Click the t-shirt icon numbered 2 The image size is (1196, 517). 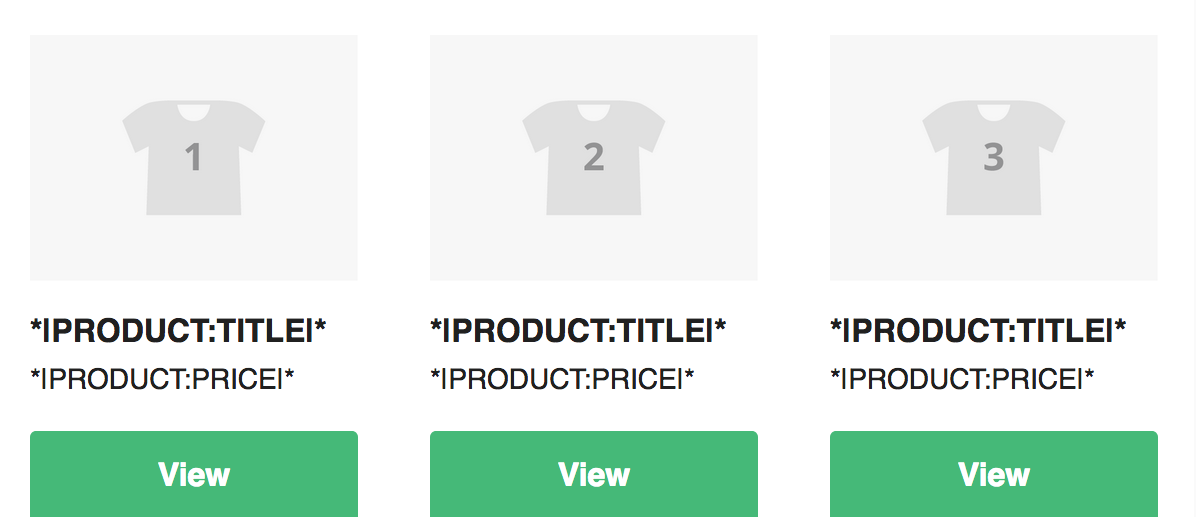(593, 157)
